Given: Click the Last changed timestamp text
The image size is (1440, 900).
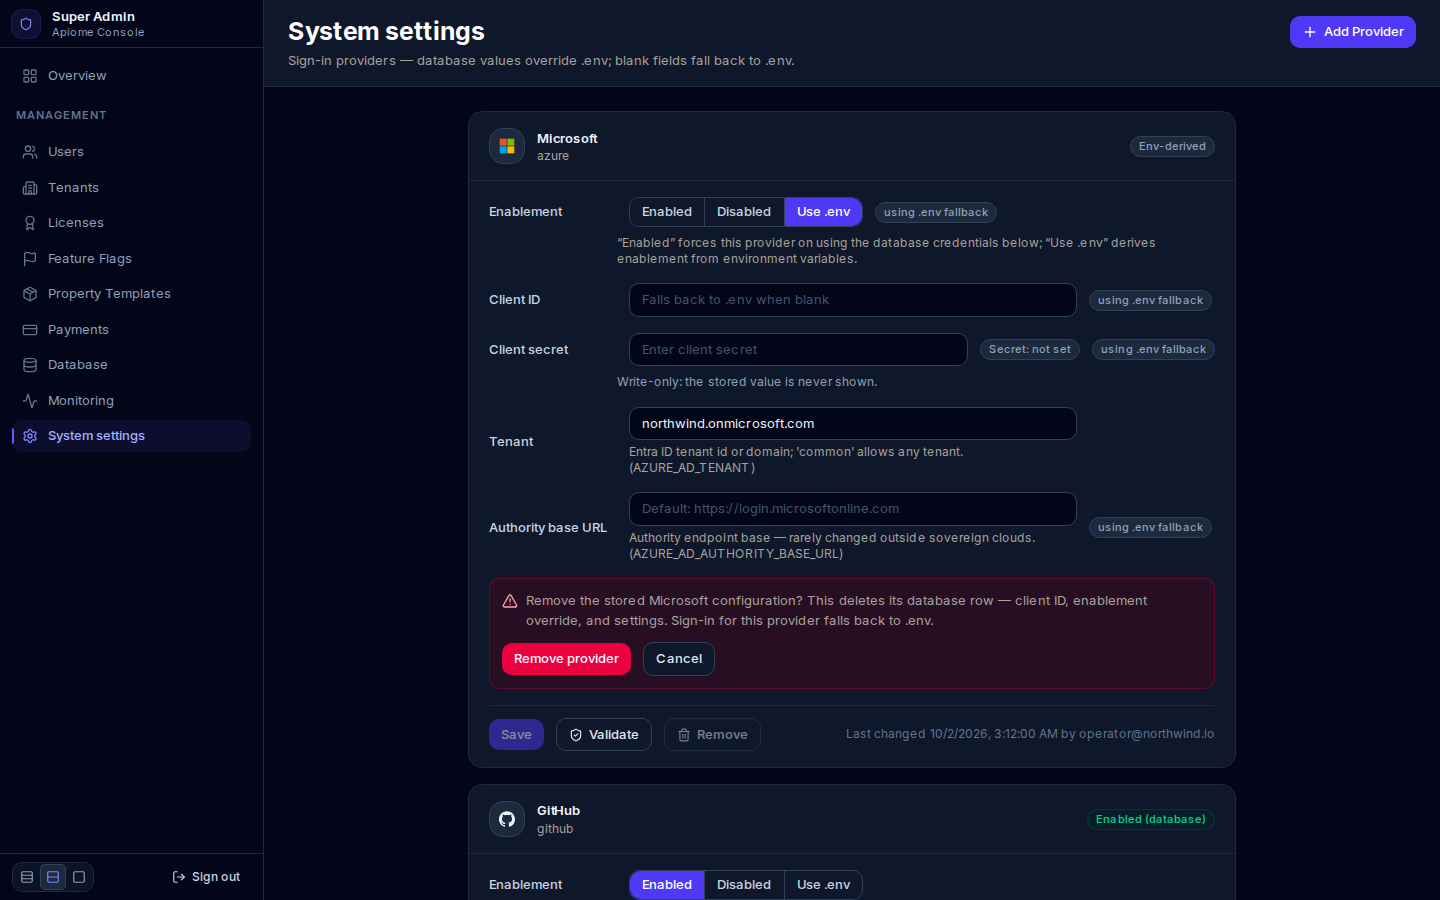Looking at the screenshot, I should pos(1030,734).
